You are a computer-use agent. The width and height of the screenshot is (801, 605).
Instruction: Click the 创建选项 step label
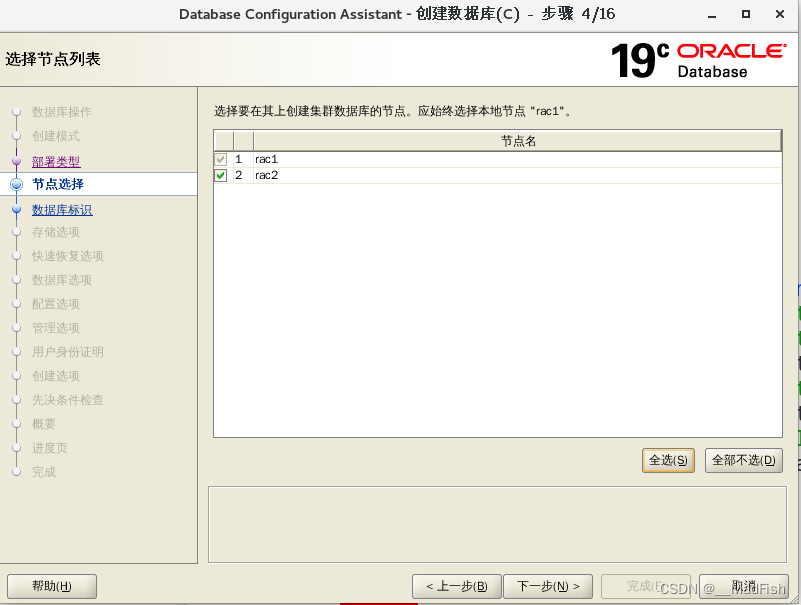[x=56, y=376]
